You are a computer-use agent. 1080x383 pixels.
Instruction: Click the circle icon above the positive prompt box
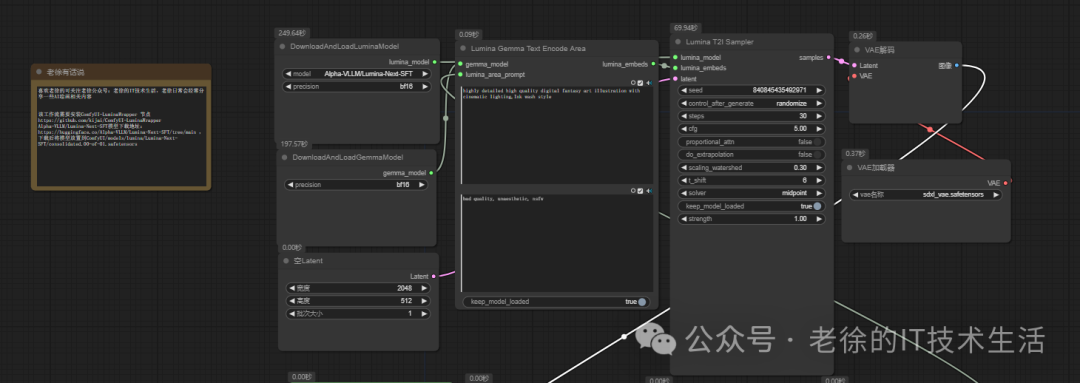coord(633,83)
